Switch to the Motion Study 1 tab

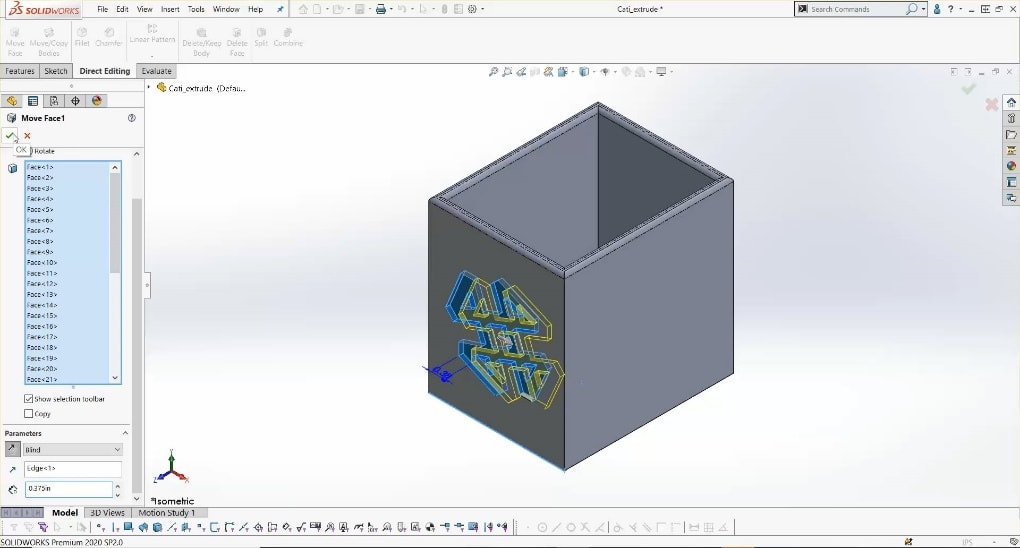(x=166, y=513)
